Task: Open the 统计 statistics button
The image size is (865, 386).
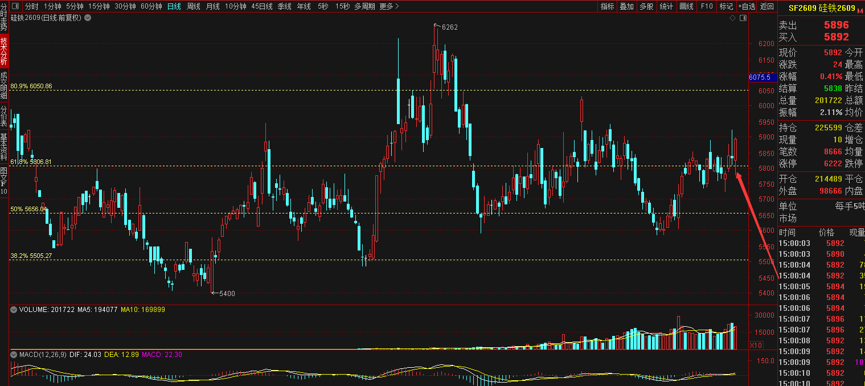Action: coord(666,7)
